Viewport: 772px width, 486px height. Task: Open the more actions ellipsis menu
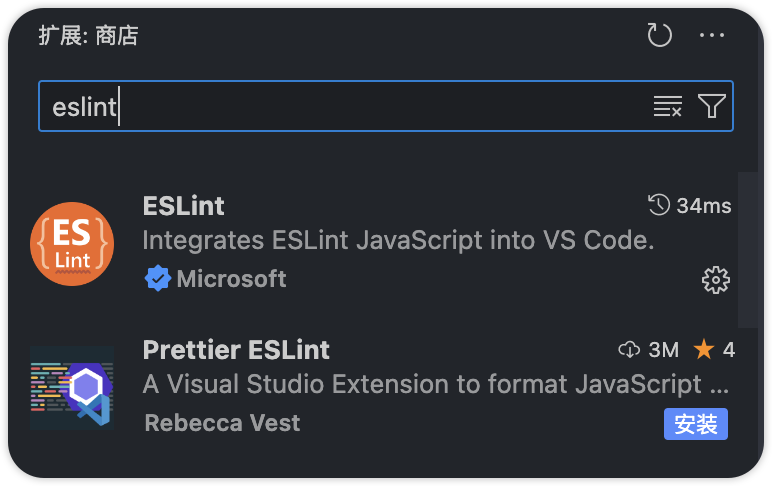point(712,36)
